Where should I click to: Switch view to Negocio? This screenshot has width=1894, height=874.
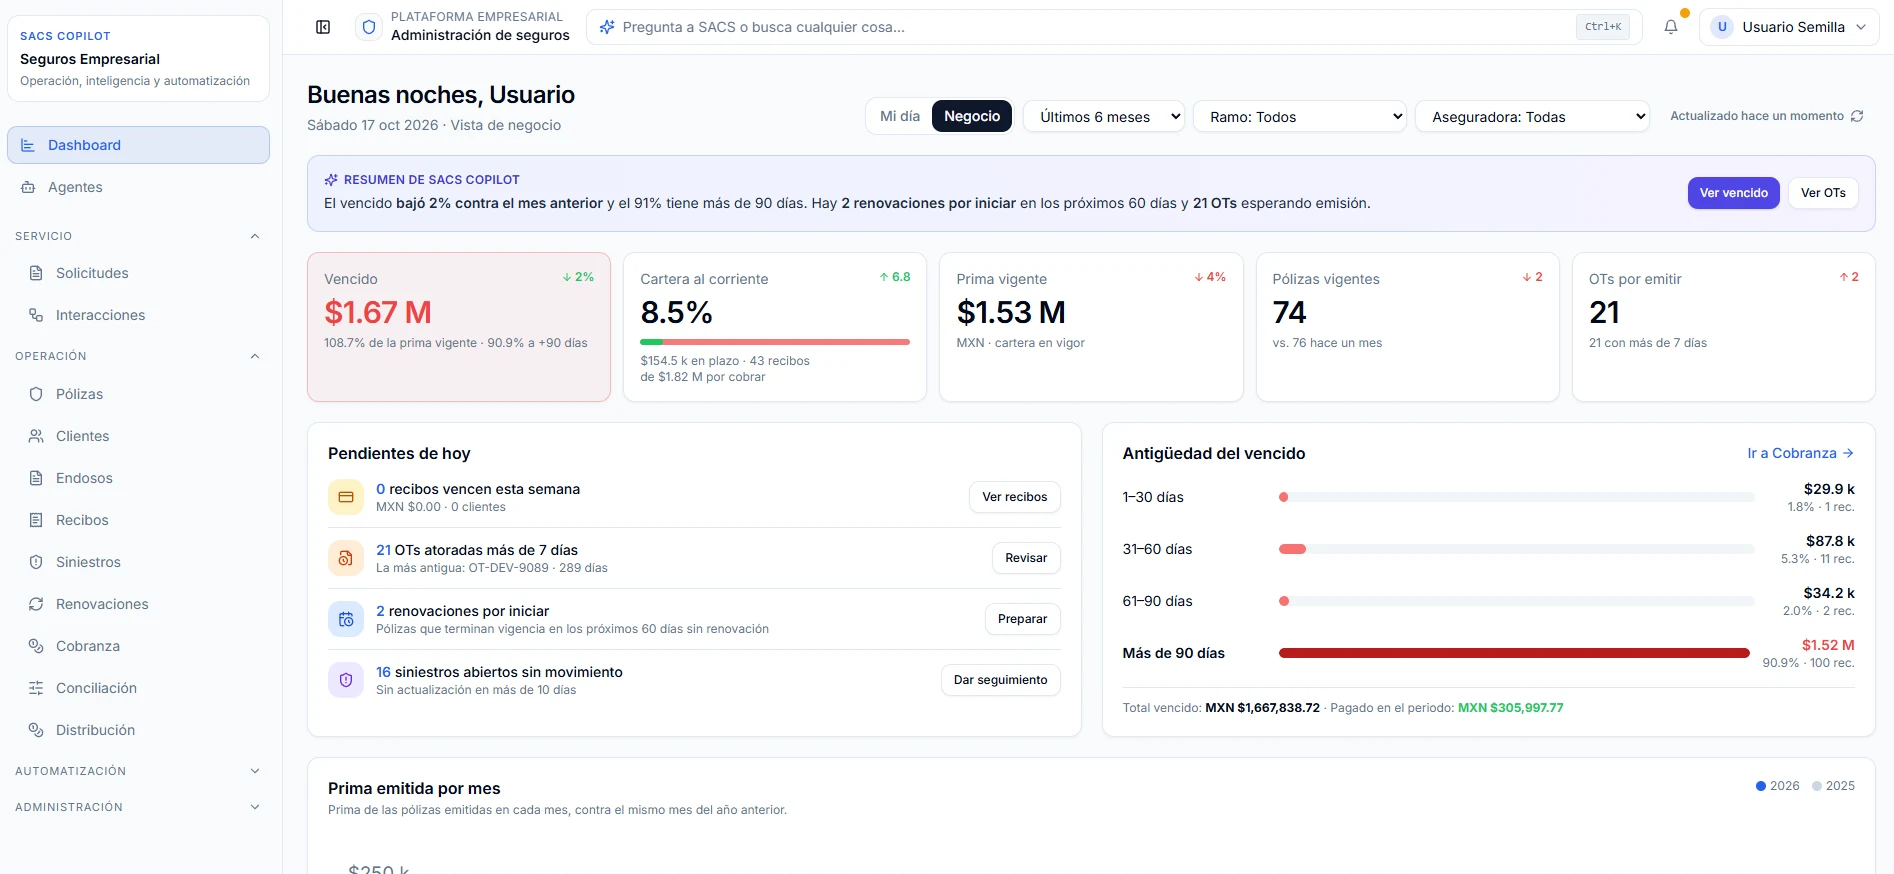(972, 116)
